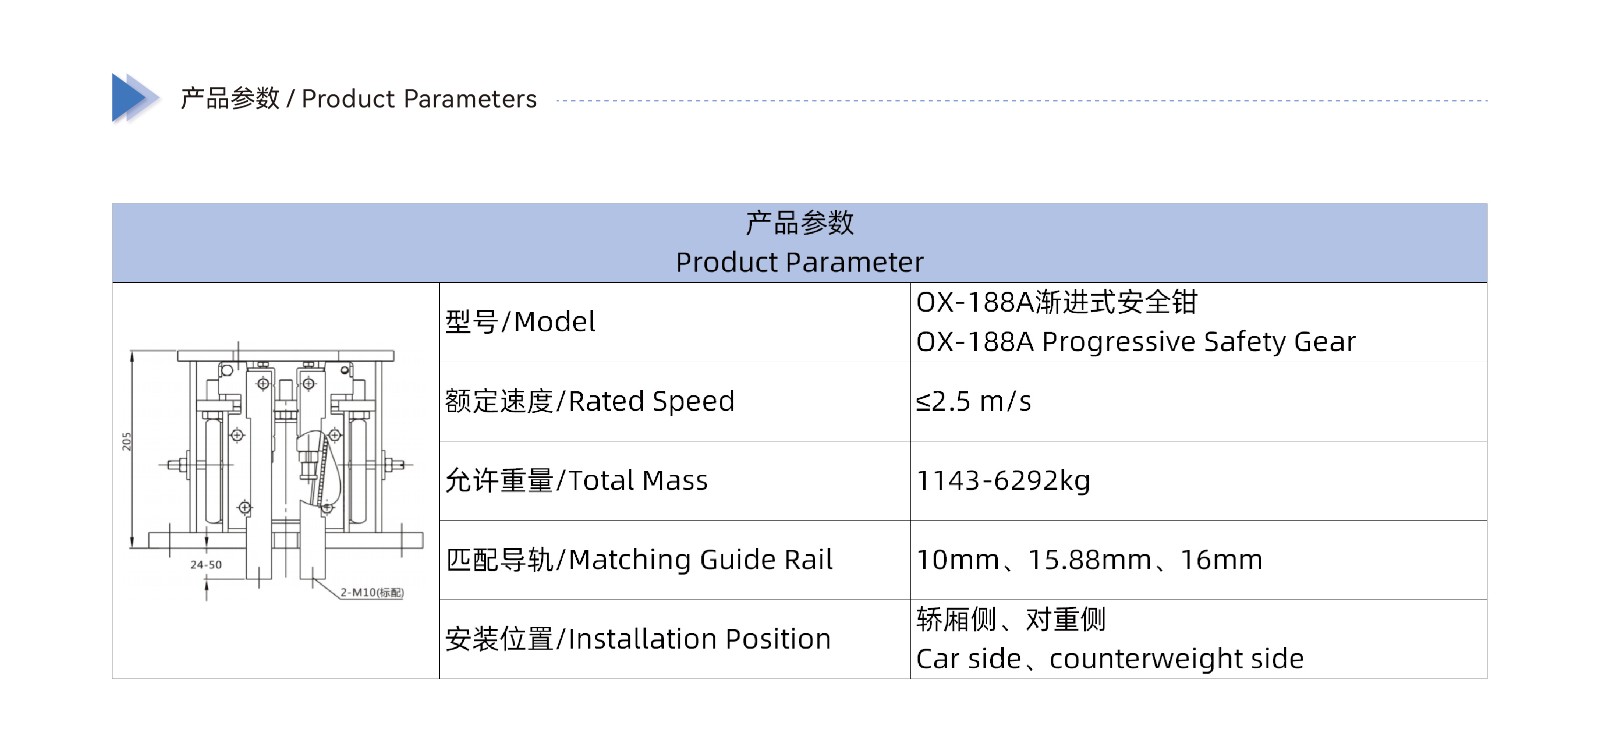Click the 10mm, 15.88mm, 16mm value
1600x738 pixels.
tap(1089, 560)
